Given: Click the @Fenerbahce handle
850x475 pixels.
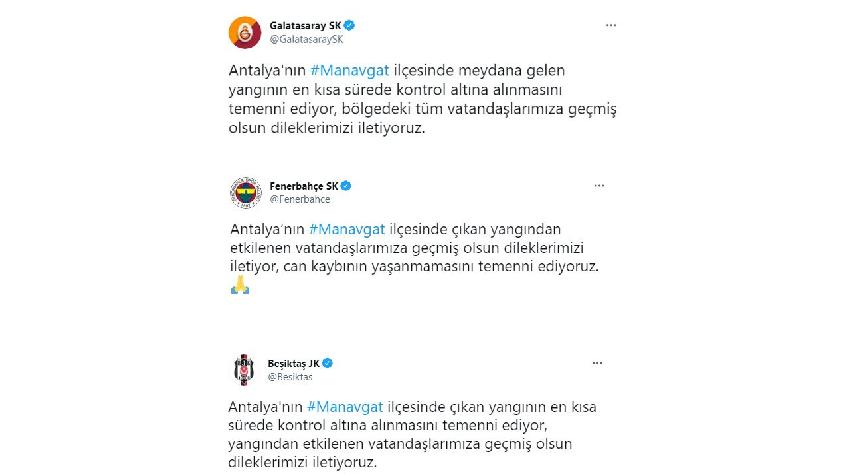Looking at the screenshot, I should point(300,199).
